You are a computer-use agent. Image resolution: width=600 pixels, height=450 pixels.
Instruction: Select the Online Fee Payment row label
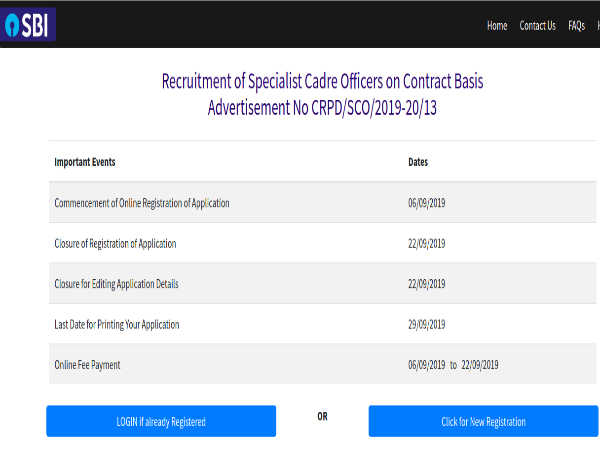87,365
